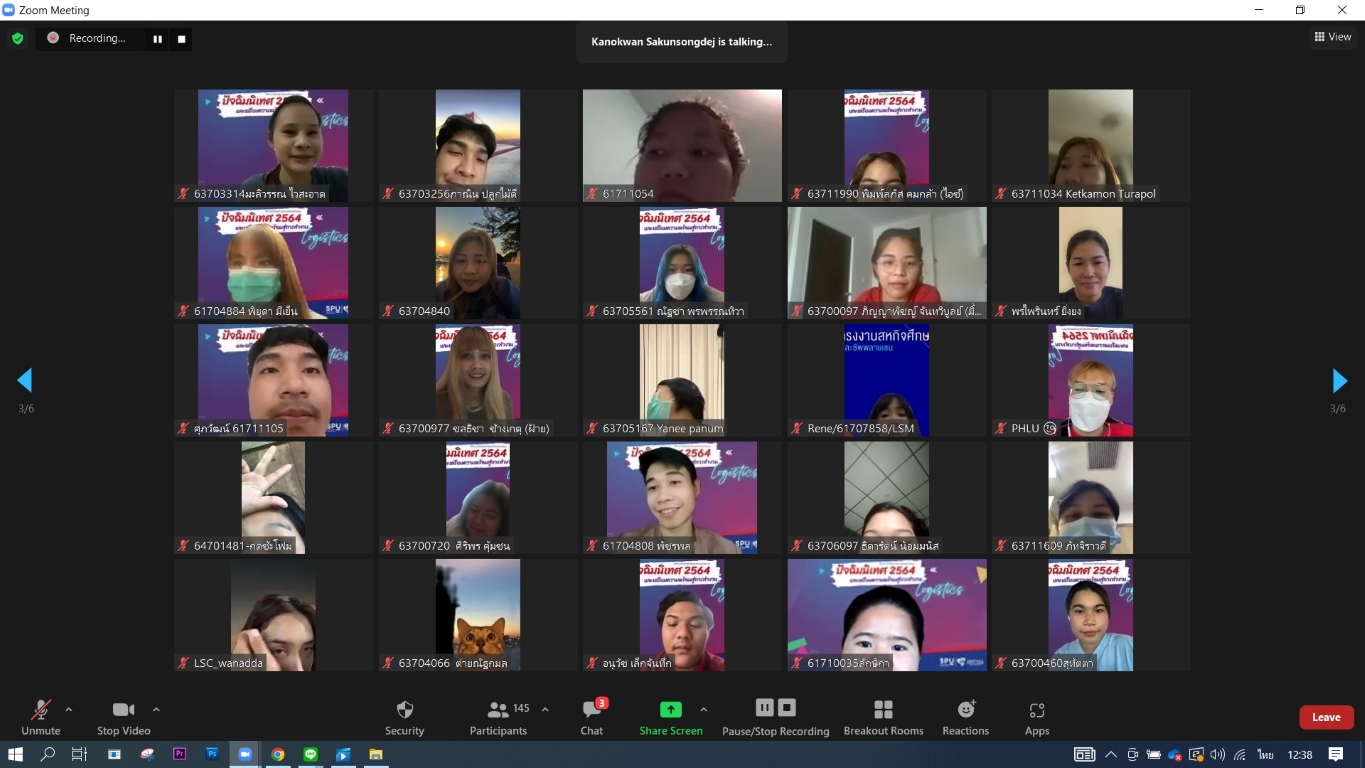Open Adobe Photoshop from the taskbar
Screen dimensions: 1365x768
(x=213, y=754)
